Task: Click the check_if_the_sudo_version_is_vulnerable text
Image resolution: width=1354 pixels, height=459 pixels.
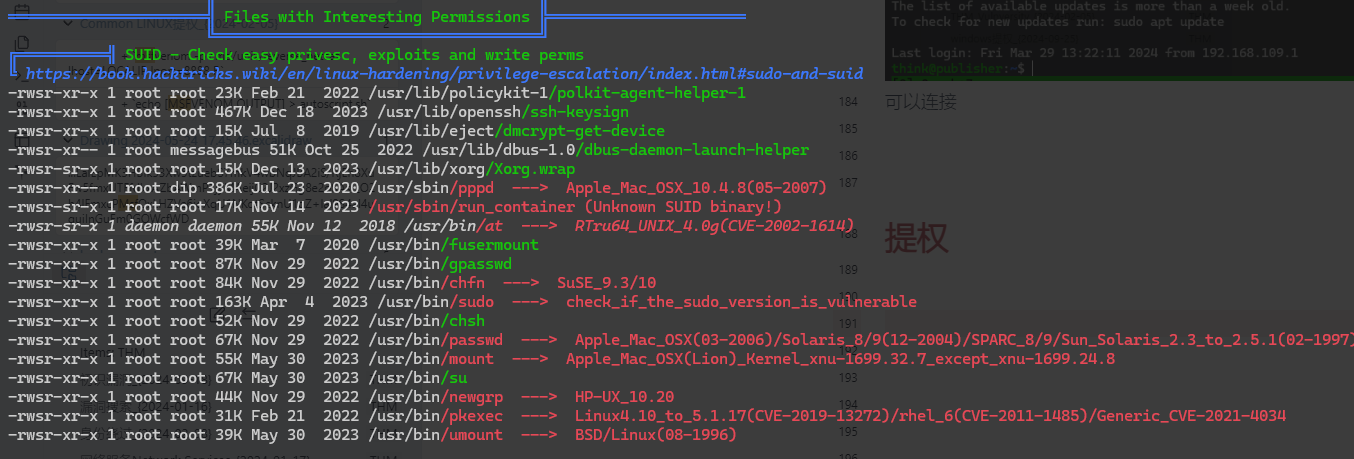Action: click(741, 301)
